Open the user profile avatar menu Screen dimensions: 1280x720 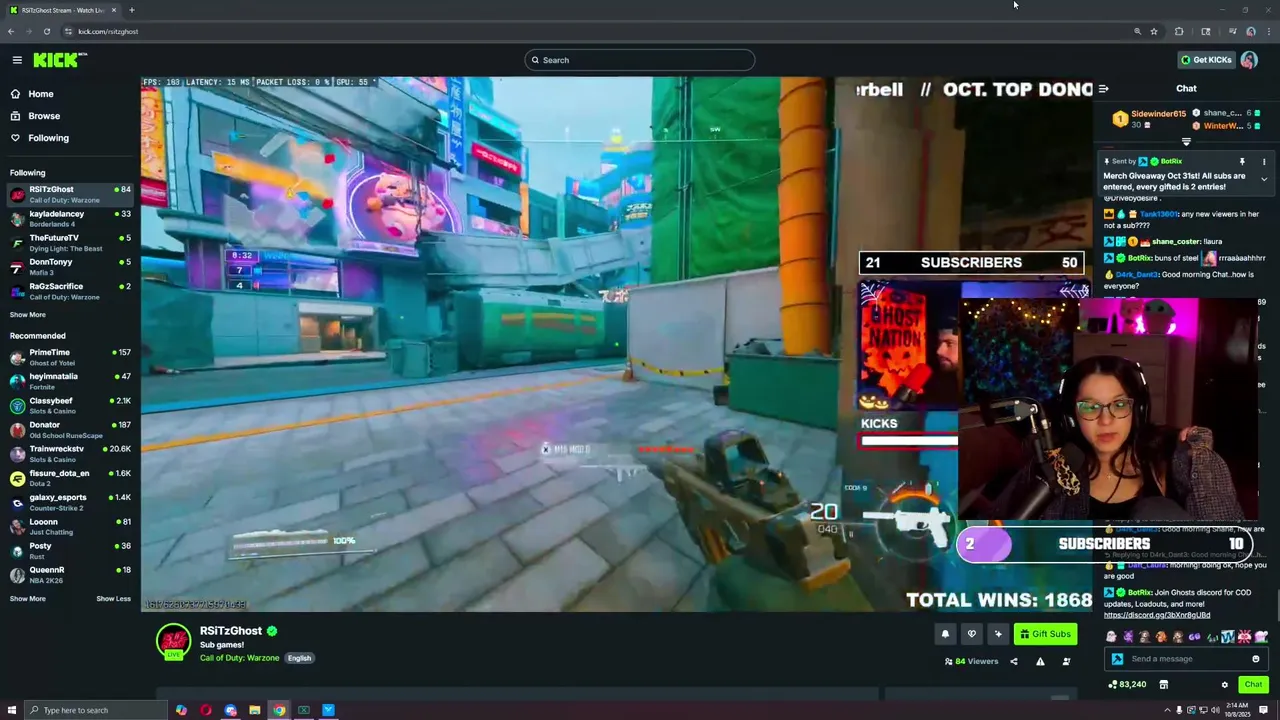[x=1249, y=60]
